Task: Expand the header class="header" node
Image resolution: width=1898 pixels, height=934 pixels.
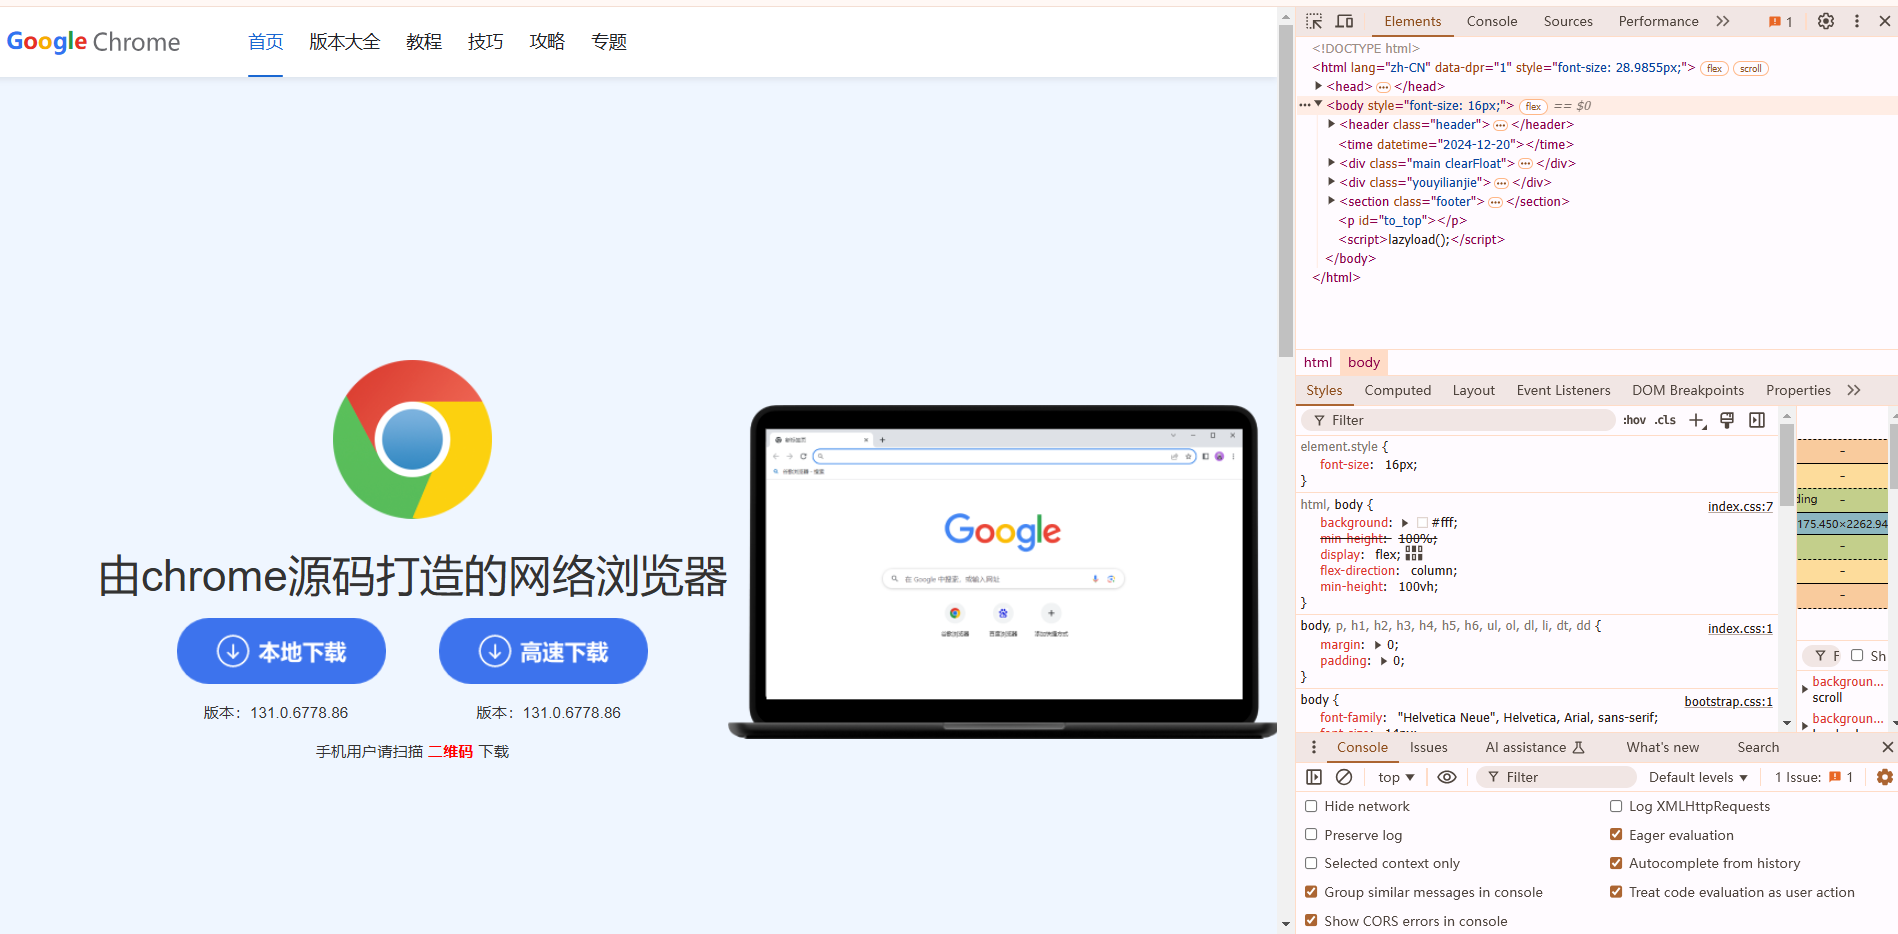Action: coord(1331,124)
